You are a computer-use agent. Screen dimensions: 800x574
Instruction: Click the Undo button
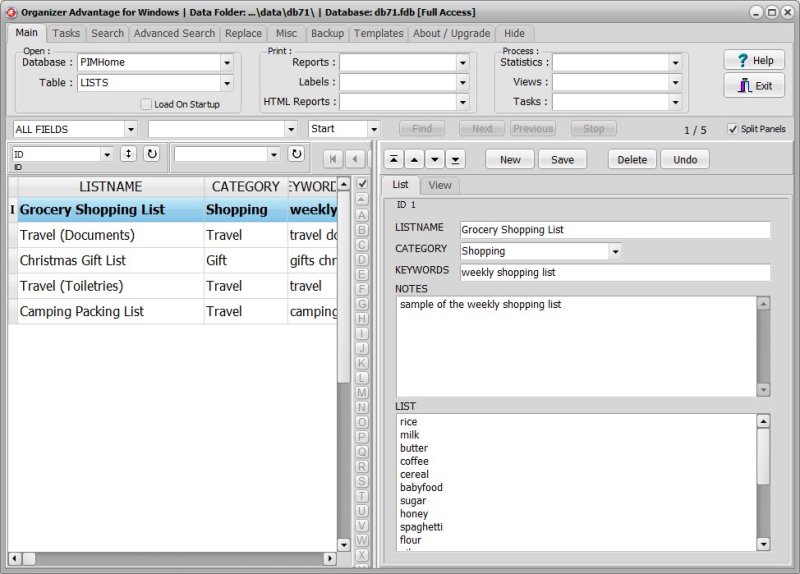point(685,160)
